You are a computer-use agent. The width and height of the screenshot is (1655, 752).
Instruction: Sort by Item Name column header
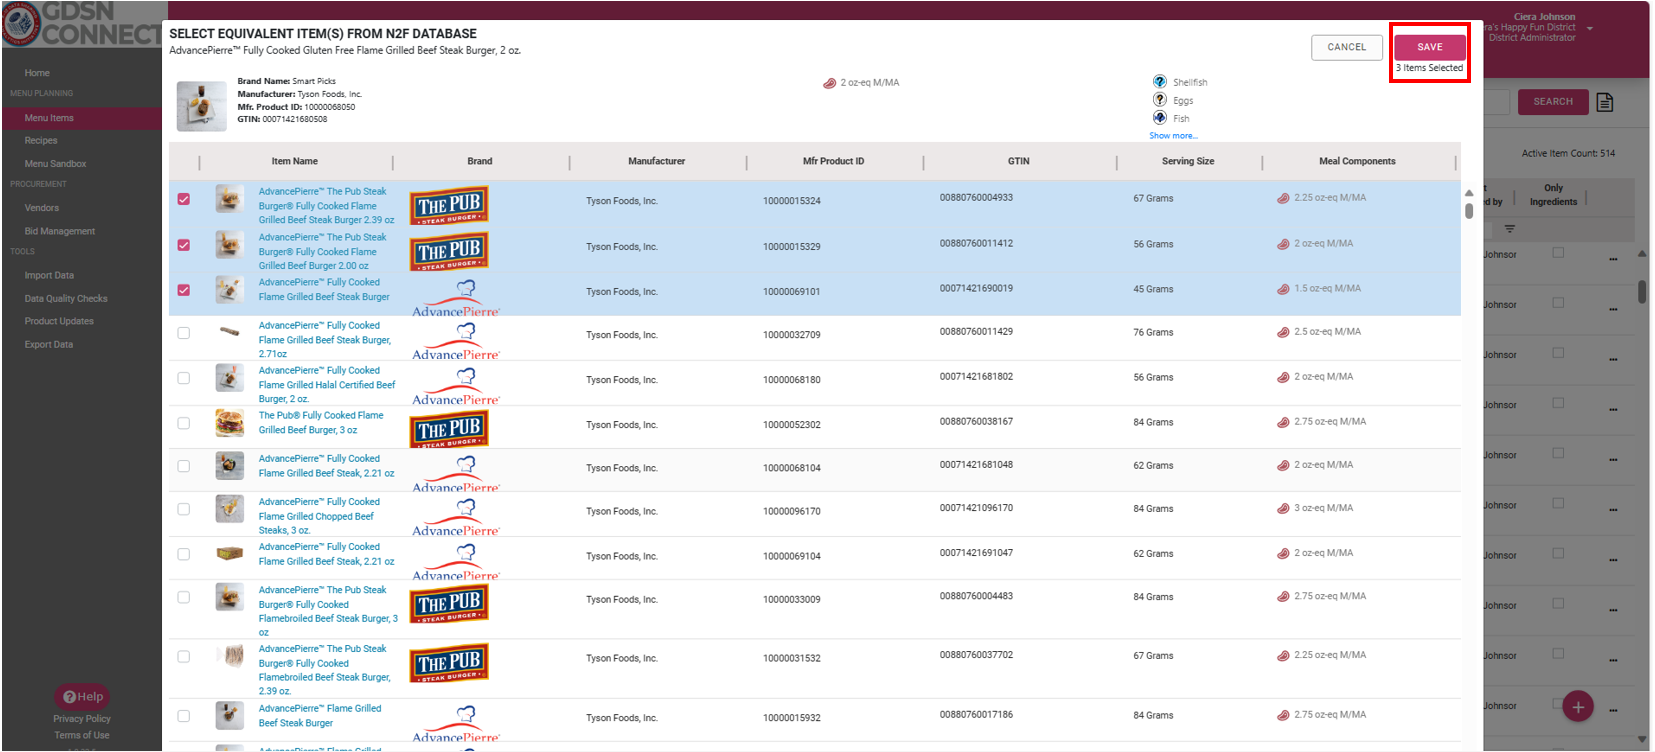pyautogui.click(x=295, y=161)
